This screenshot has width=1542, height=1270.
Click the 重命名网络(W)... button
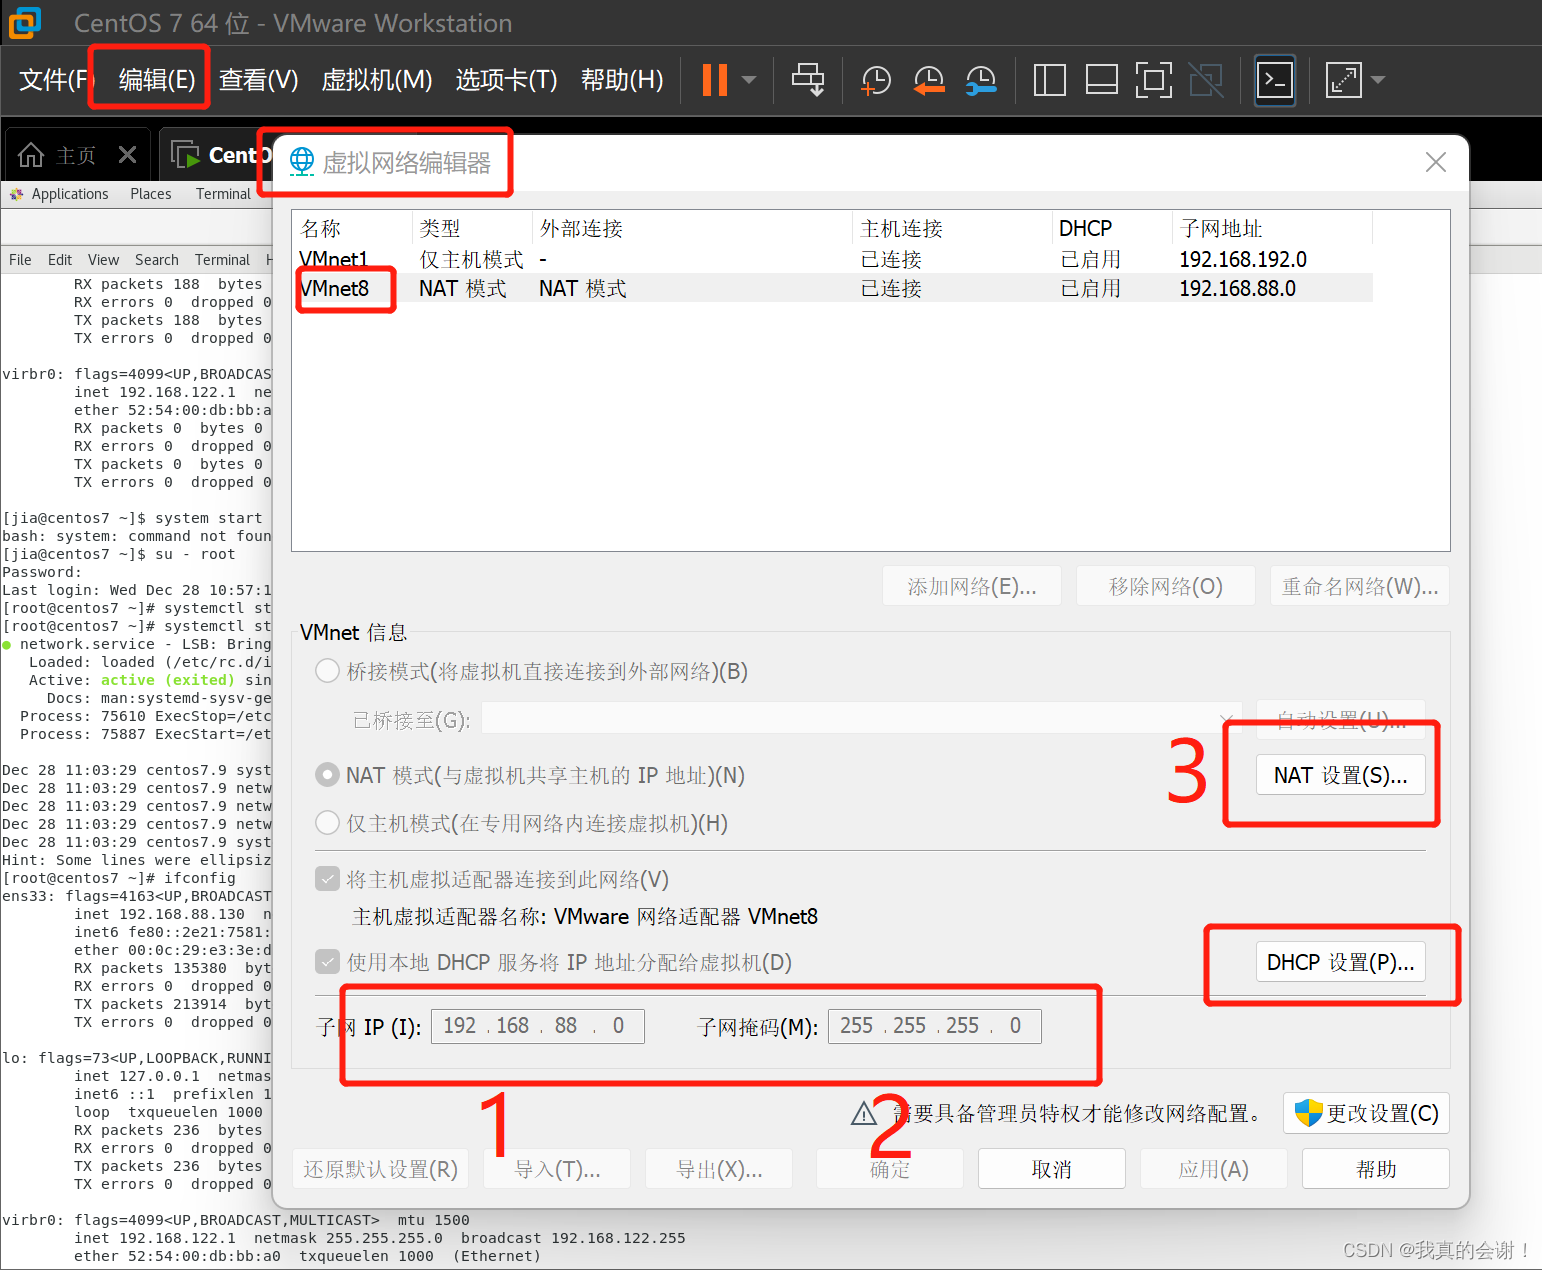1360,586
